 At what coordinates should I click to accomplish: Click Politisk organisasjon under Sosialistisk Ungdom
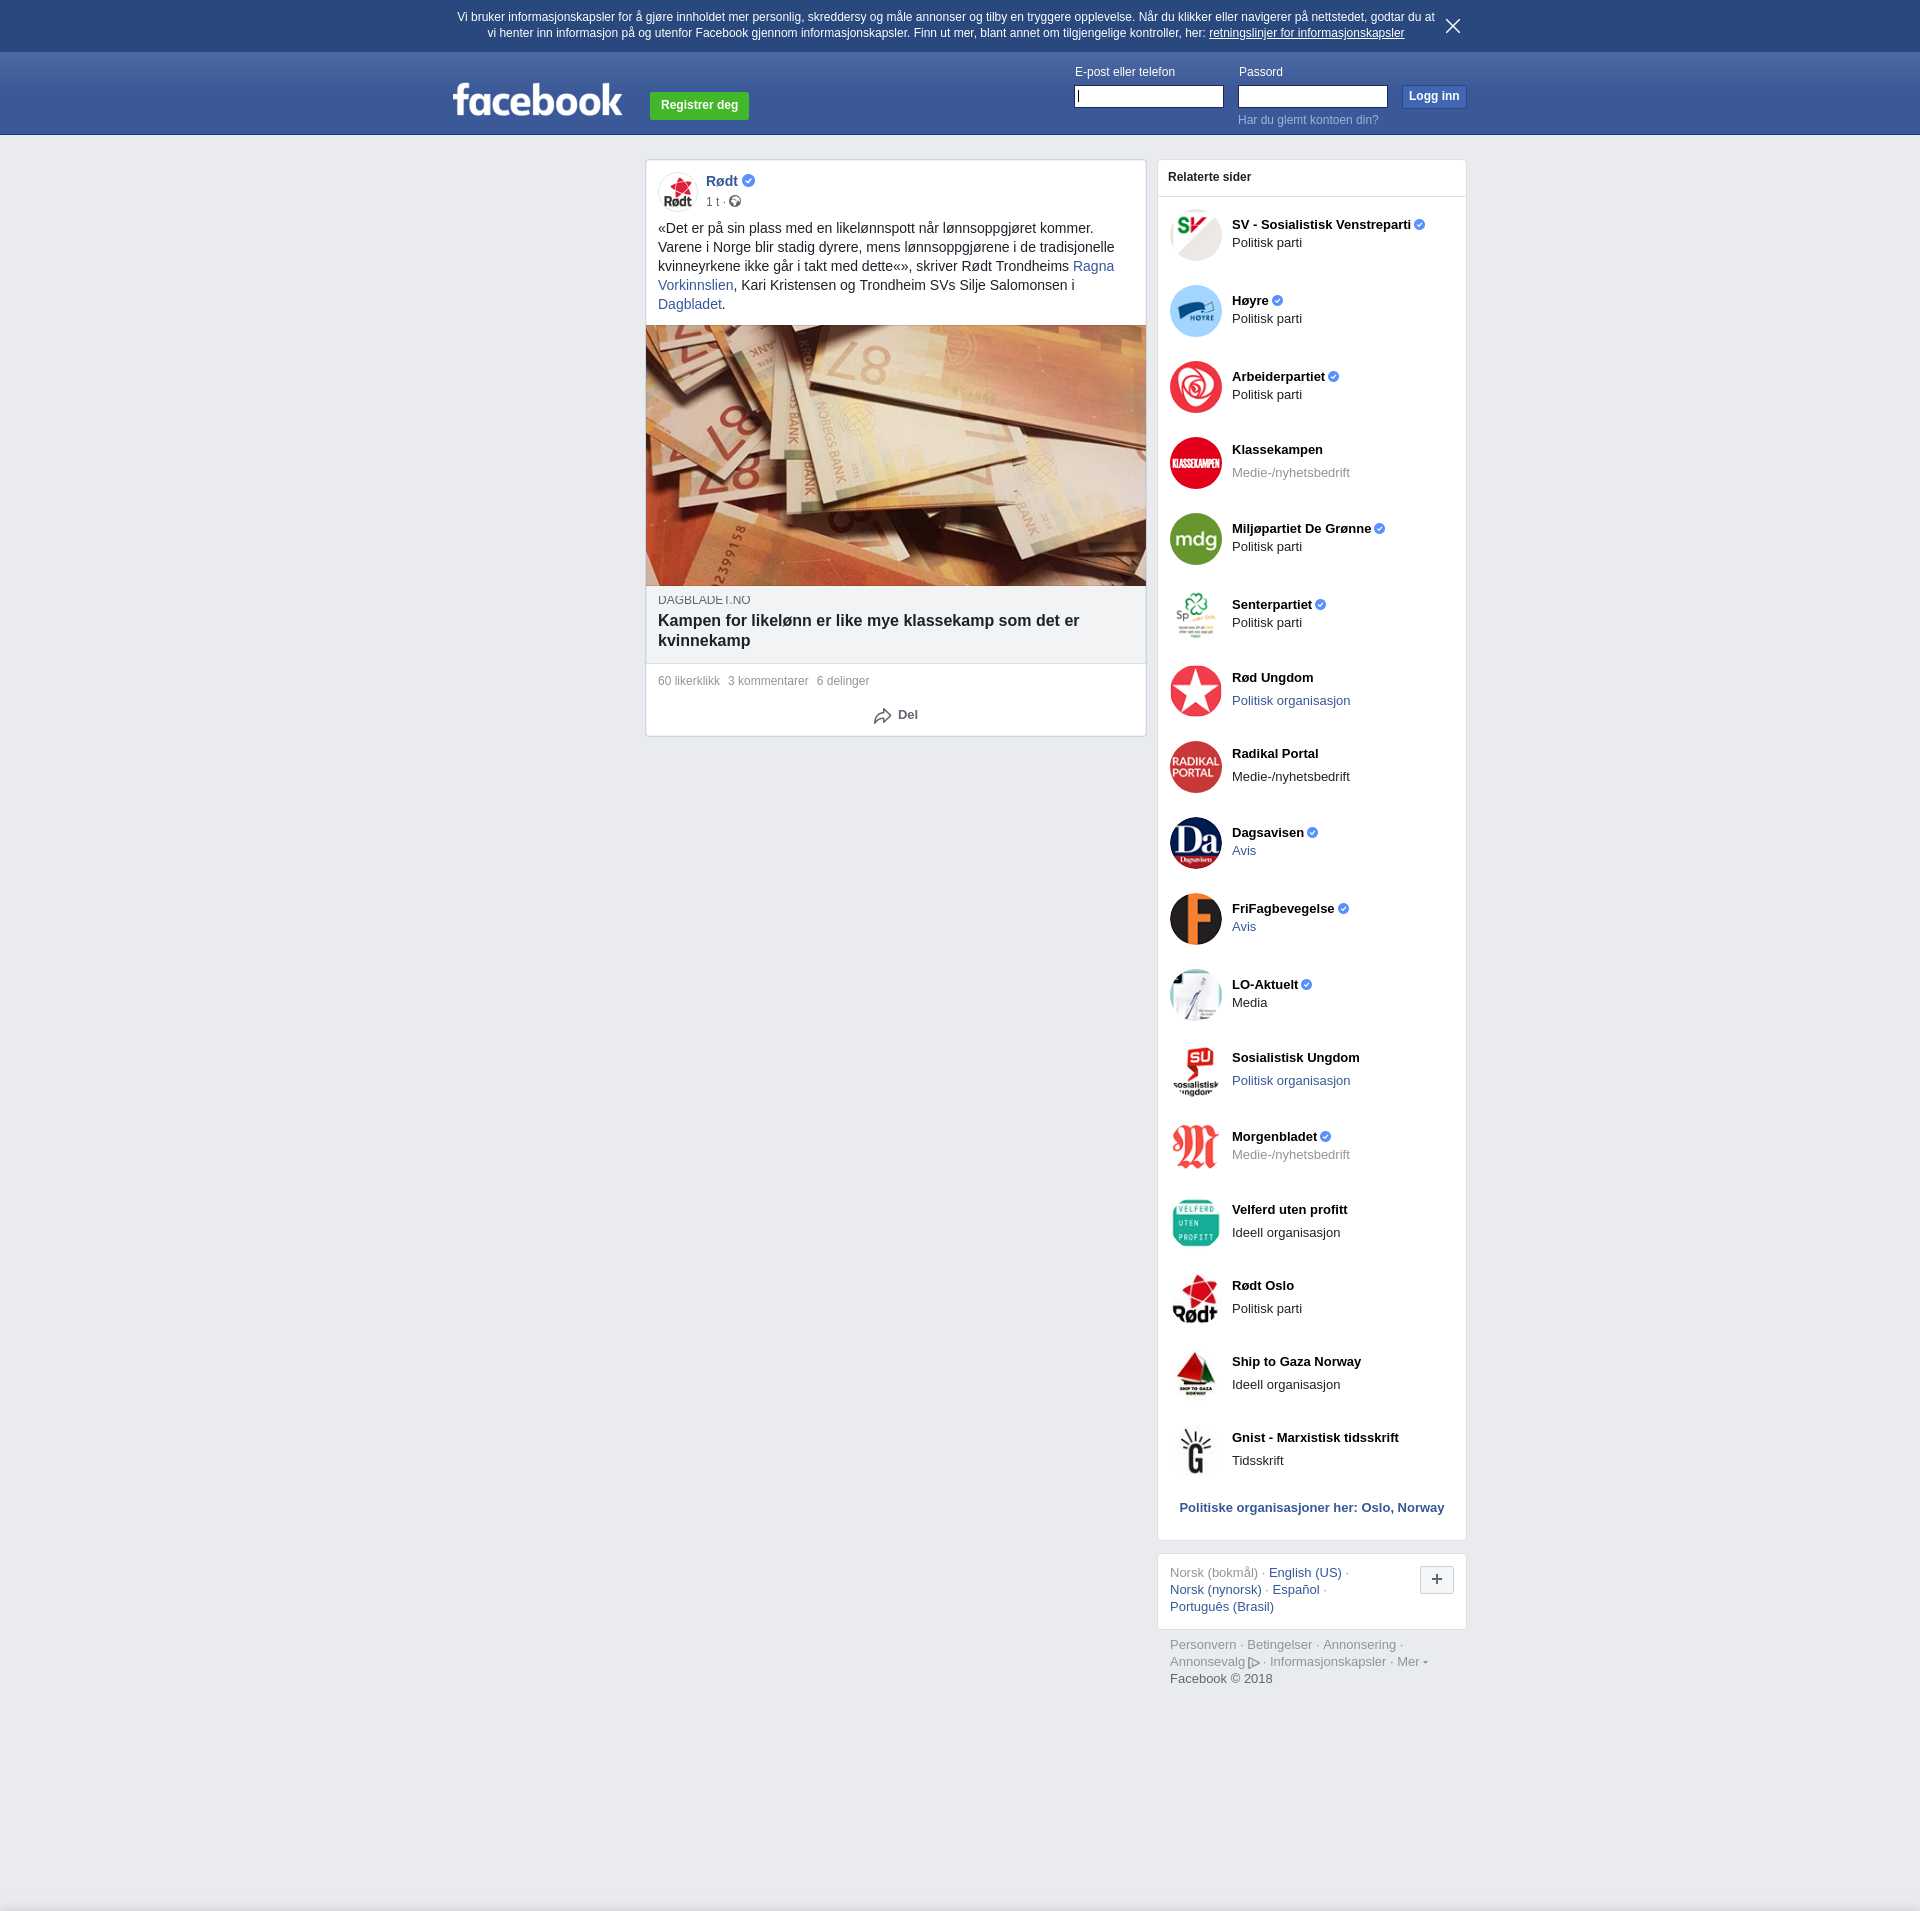1291,1081
